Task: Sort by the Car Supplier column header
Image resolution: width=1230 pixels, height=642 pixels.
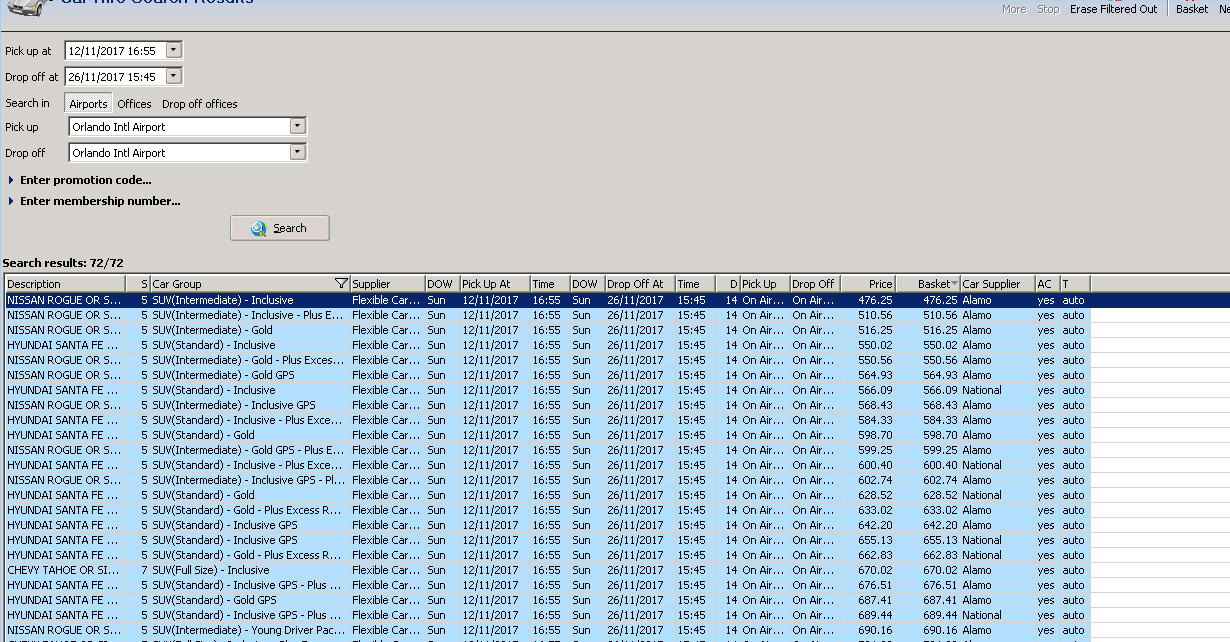Action: [x=997, y=284]
